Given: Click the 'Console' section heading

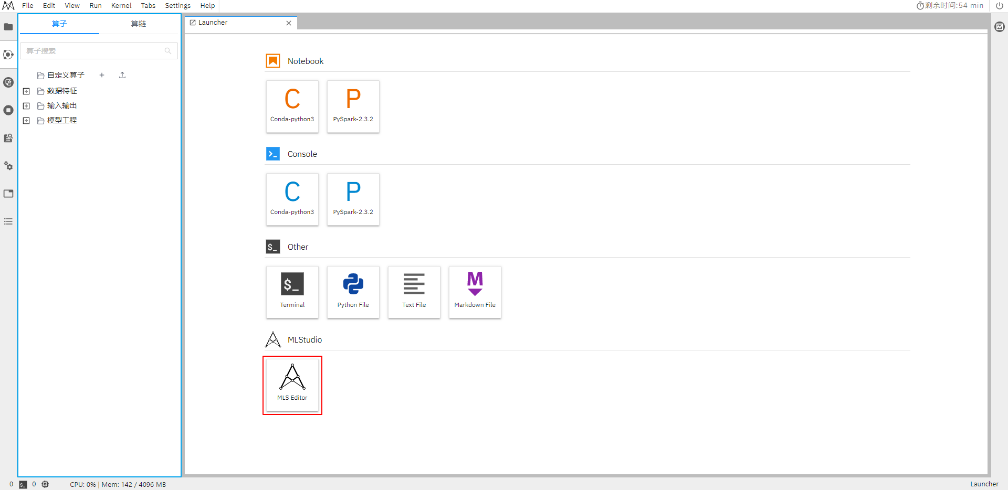Looking at the screenshot, I should tap(302, 154).
